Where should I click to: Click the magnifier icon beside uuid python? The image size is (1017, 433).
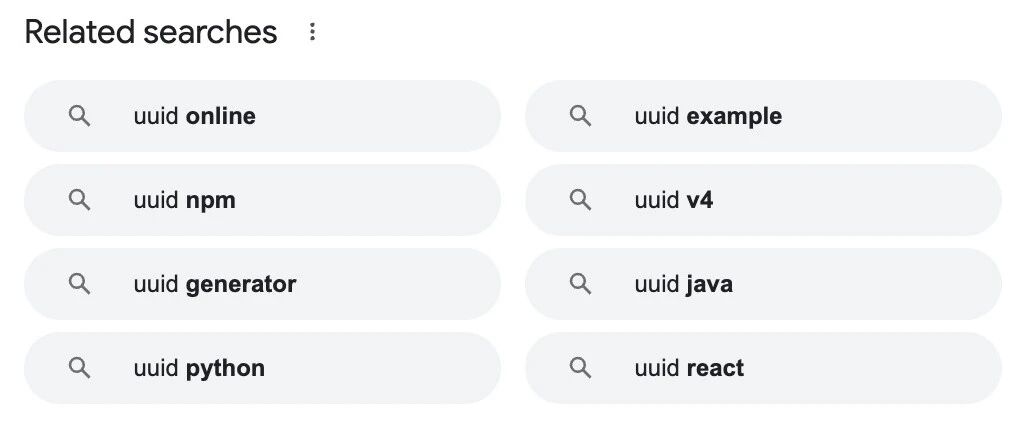[x=79, y=368]
